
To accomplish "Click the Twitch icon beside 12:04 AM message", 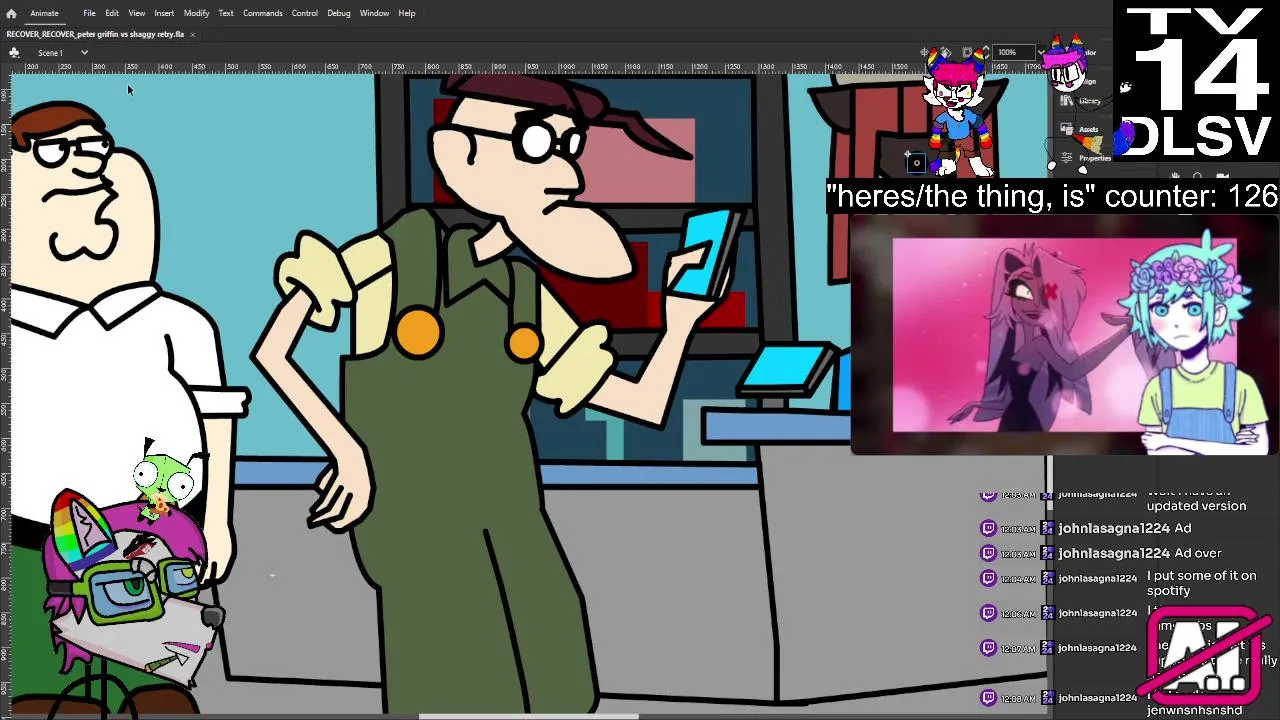I will (x=989, y=578).
